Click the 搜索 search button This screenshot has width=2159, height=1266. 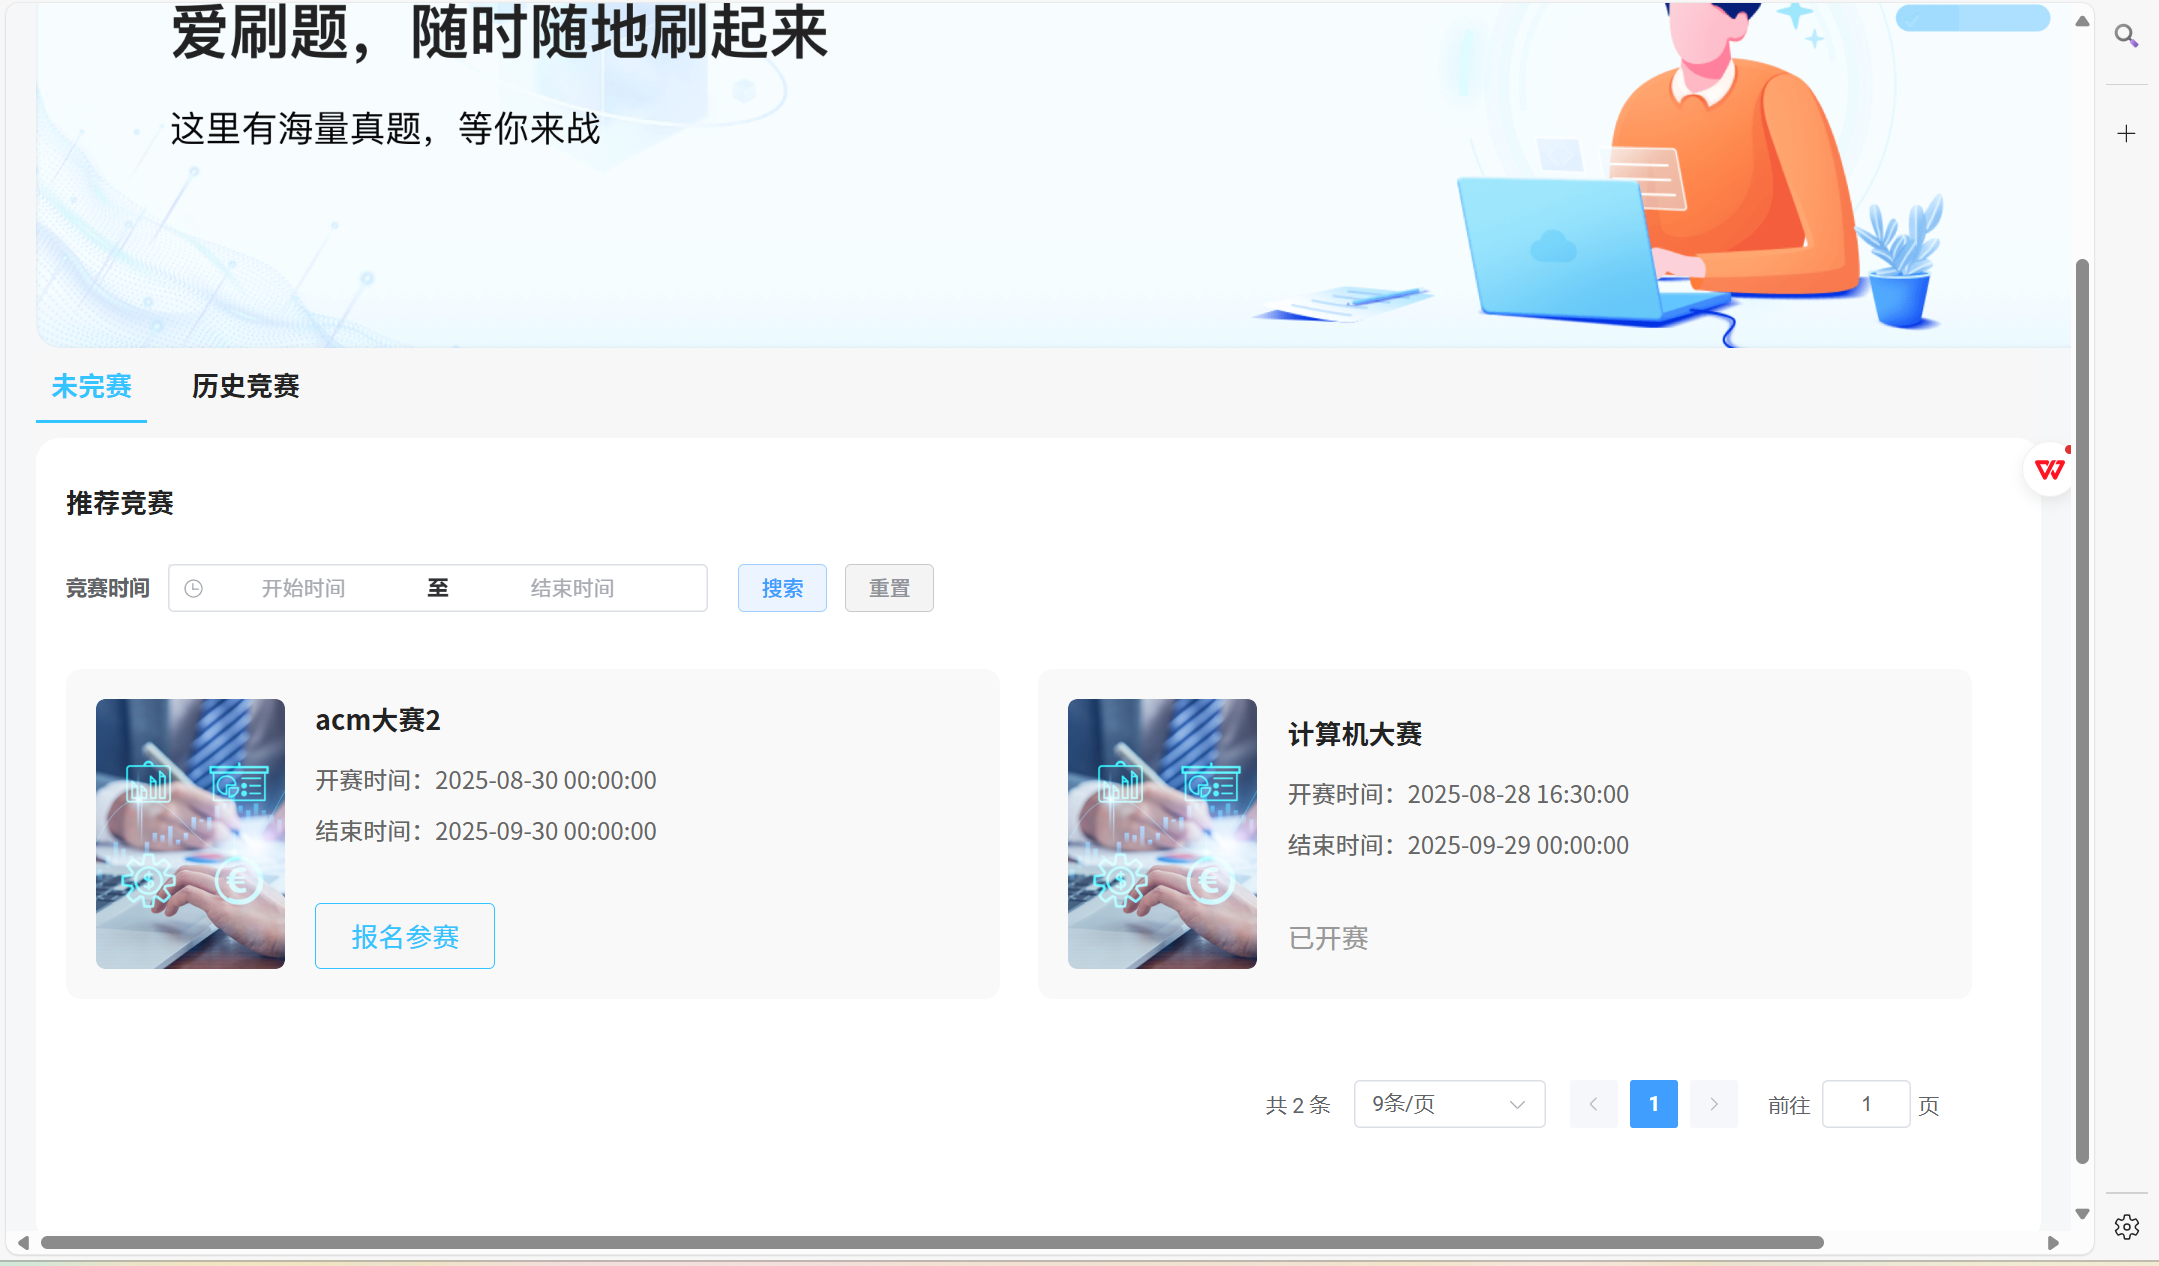click(x=782, y=589)
